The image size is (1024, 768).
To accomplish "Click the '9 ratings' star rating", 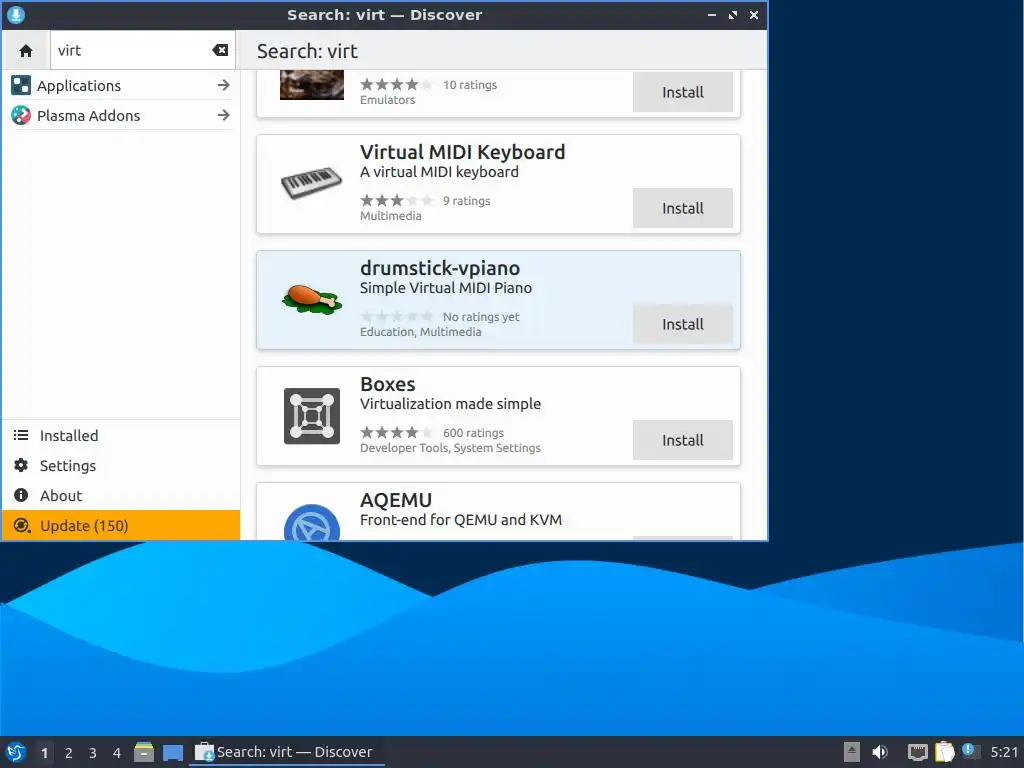I will 396,200.
